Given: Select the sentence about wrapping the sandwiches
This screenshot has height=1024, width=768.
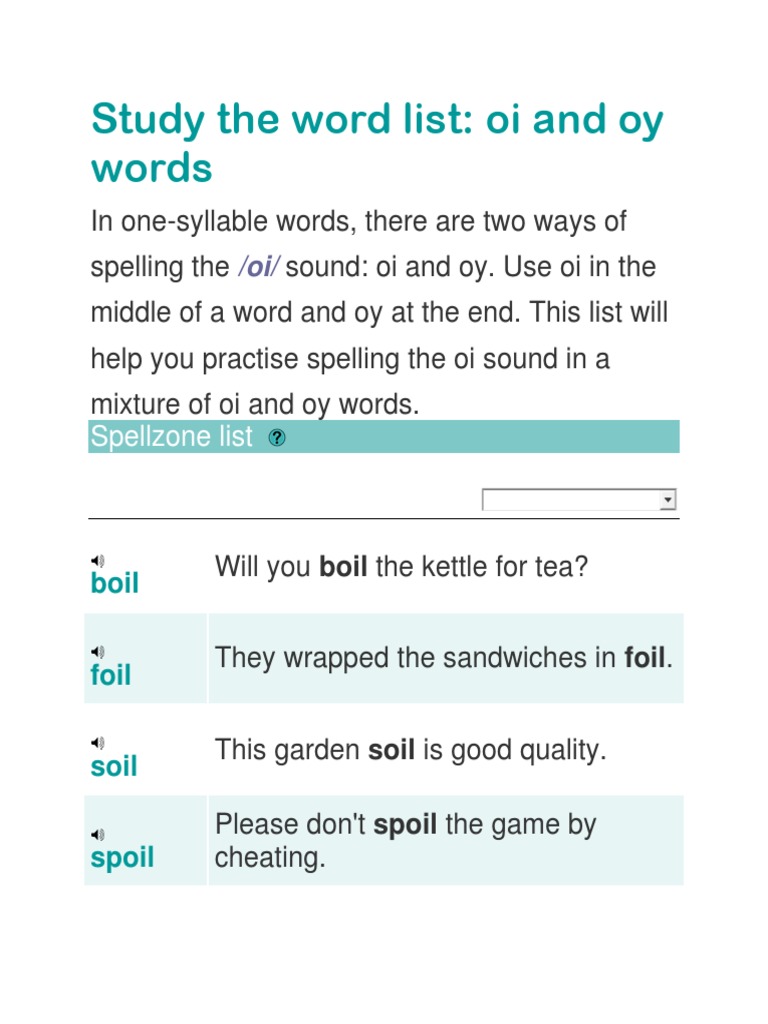Looking at the screenshot, I should coord(444,658).
